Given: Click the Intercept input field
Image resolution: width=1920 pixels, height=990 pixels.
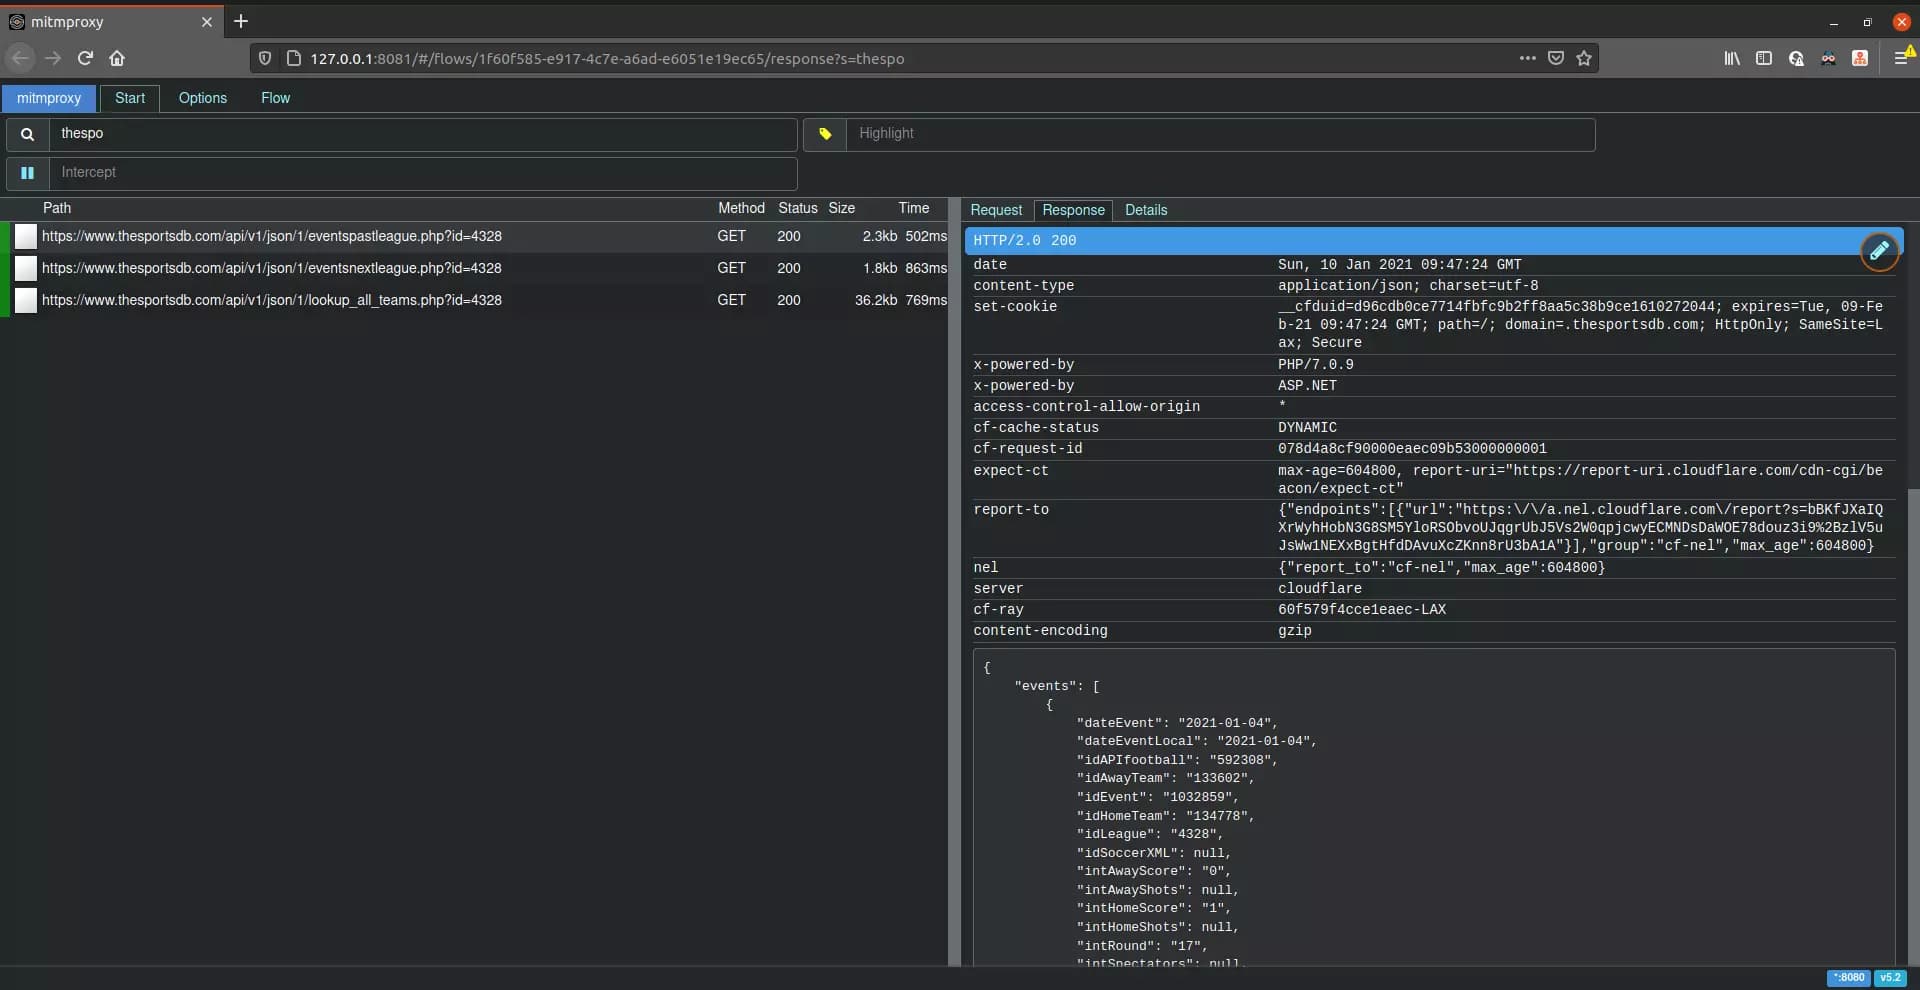Looking at the screenshot, I should click(420, 173).
